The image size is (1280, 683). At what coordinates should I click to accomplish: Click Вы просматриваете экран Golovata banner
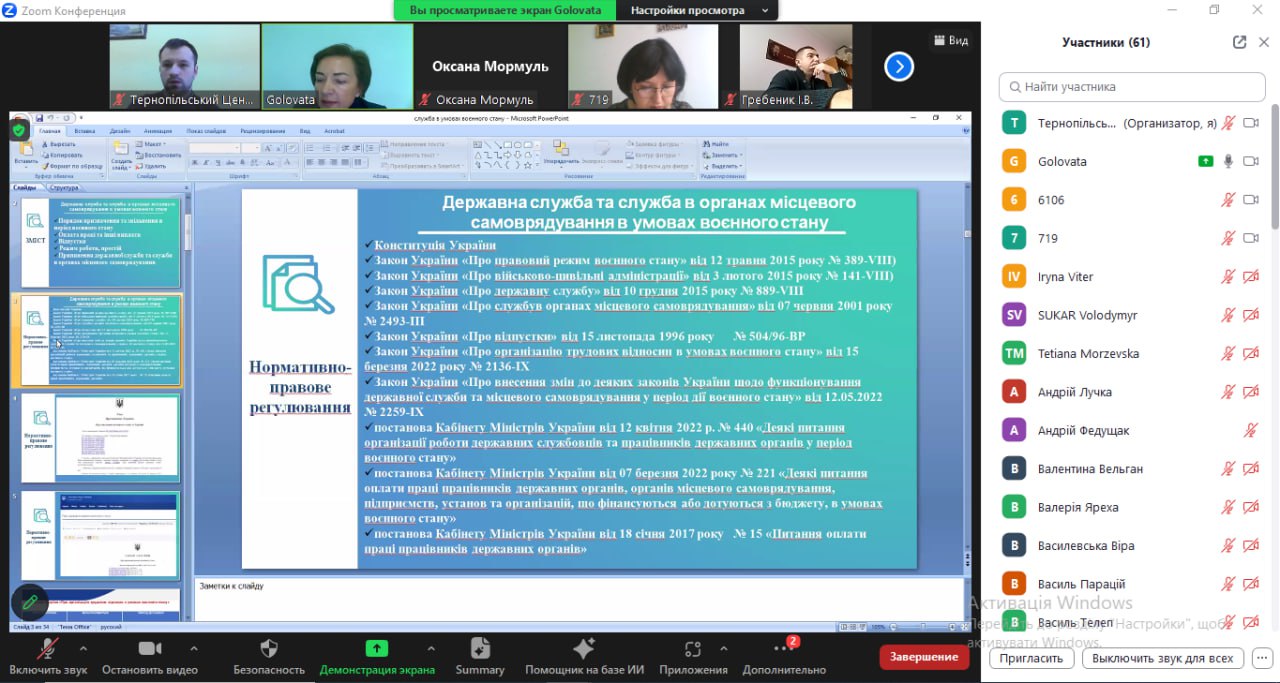pos(506,10)
